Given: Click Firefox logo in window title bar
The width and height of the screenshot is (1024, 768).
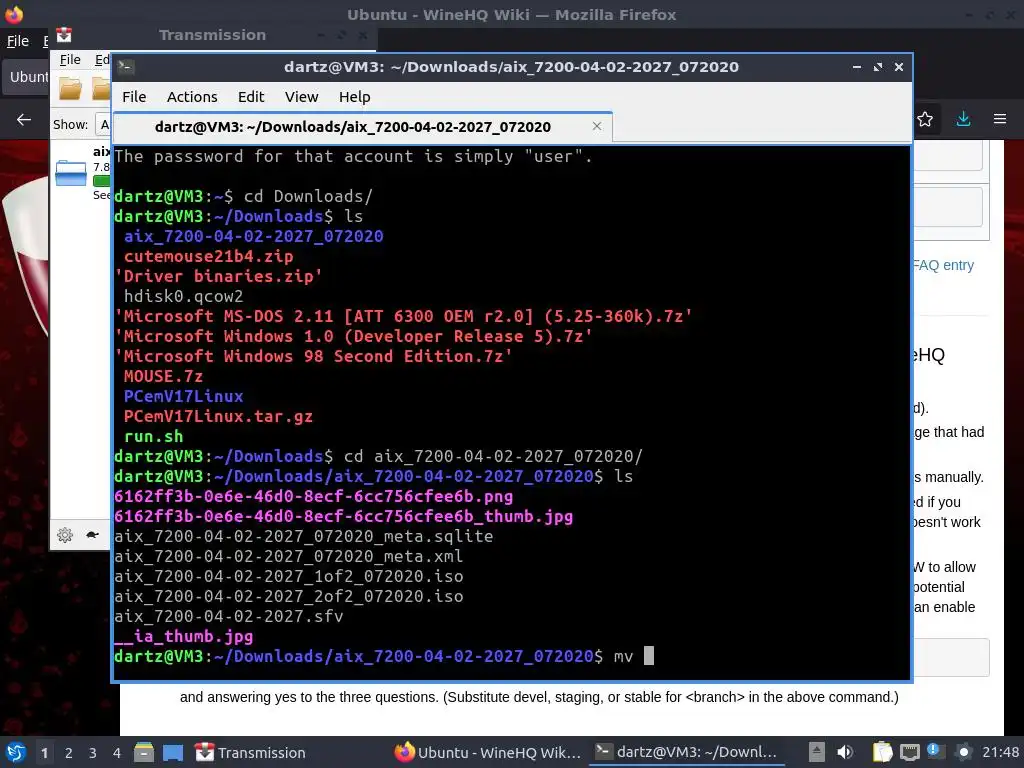Looking at the screenshot, I should click(14, 14).
